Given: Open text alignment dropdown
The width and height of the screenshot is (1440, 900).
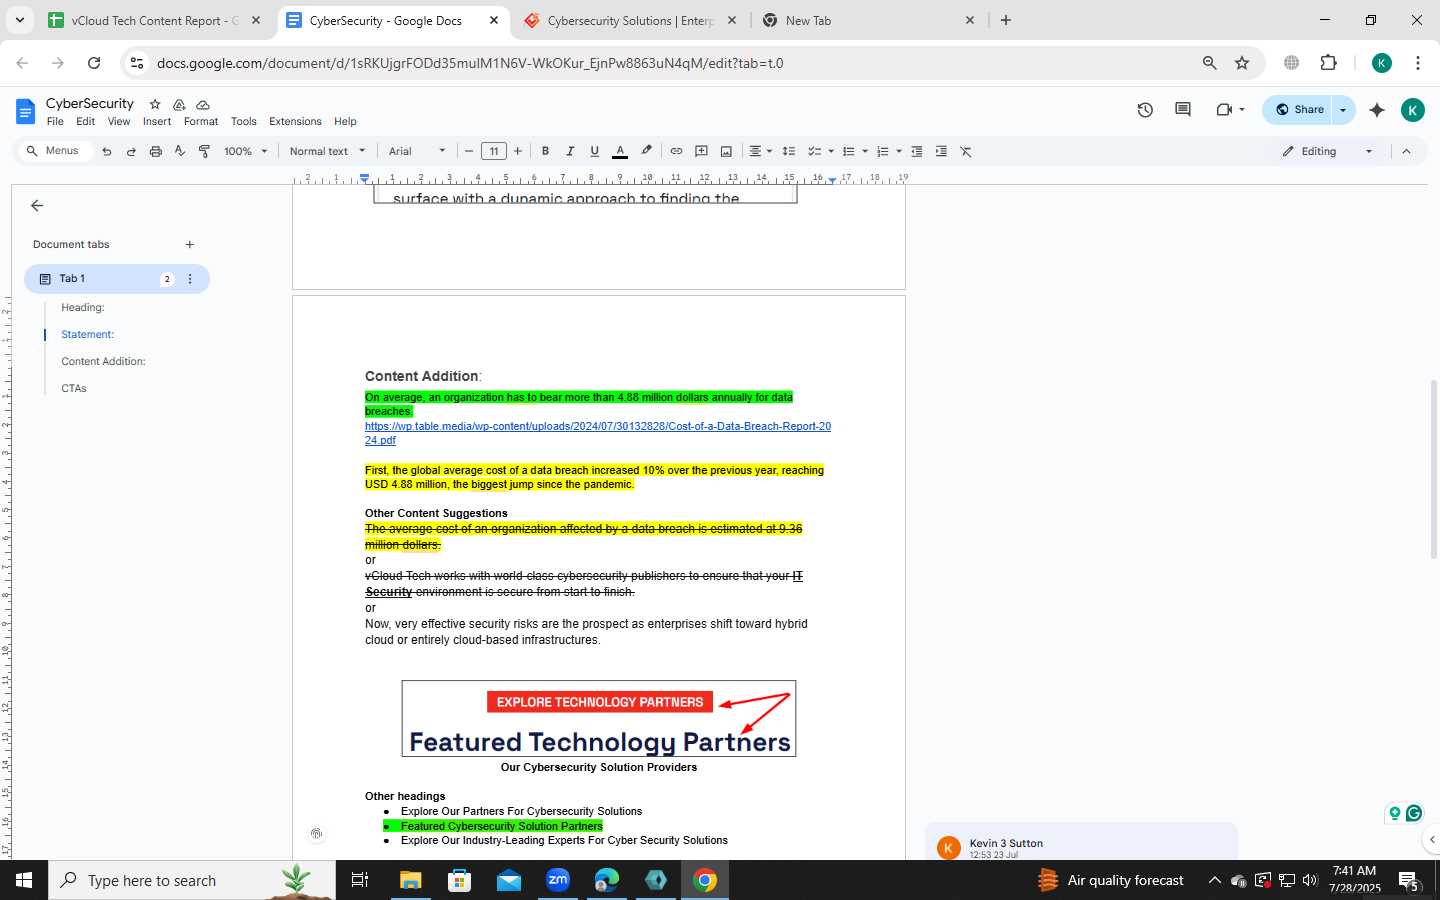Looking at the screenshot, I should (x=760, y=151).
